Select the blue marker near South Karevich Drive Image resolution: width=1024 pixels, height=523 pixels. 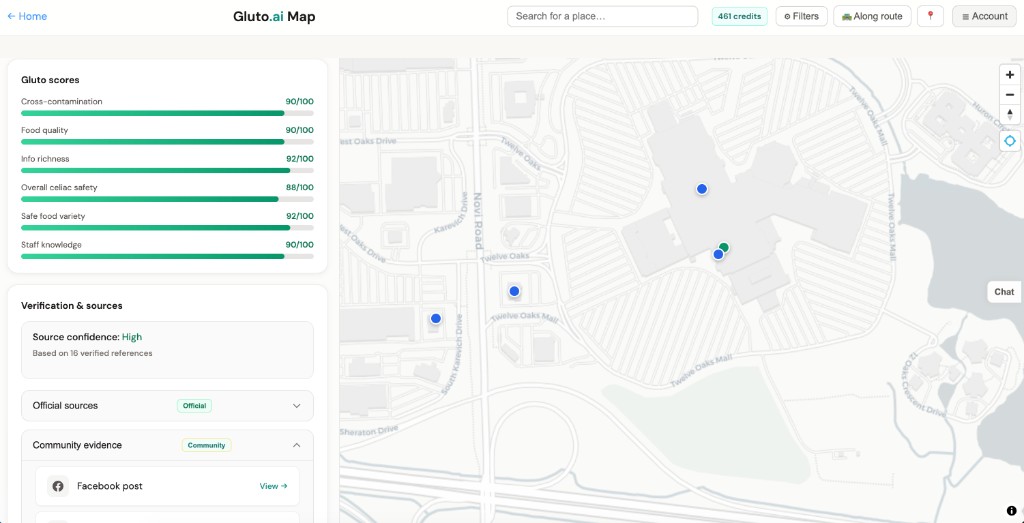[x=436, y=319]
